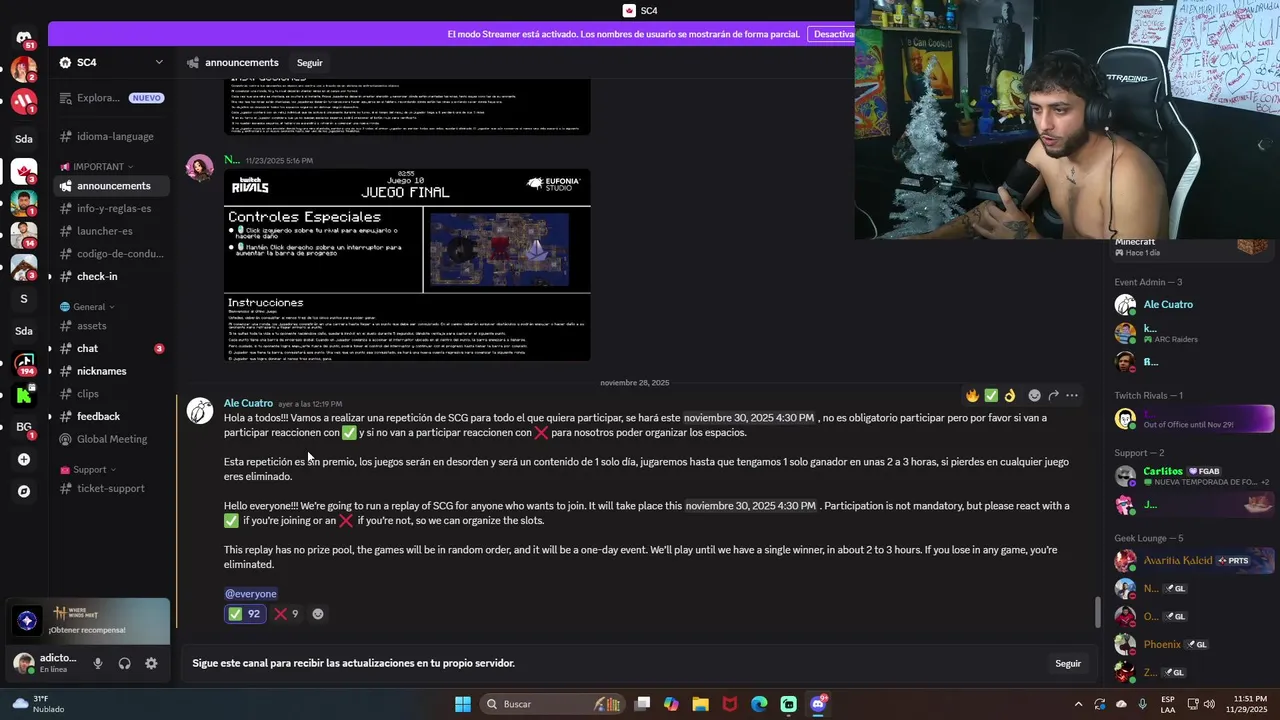Open the launcher-es channel
1280x720 pixels.
111,231
